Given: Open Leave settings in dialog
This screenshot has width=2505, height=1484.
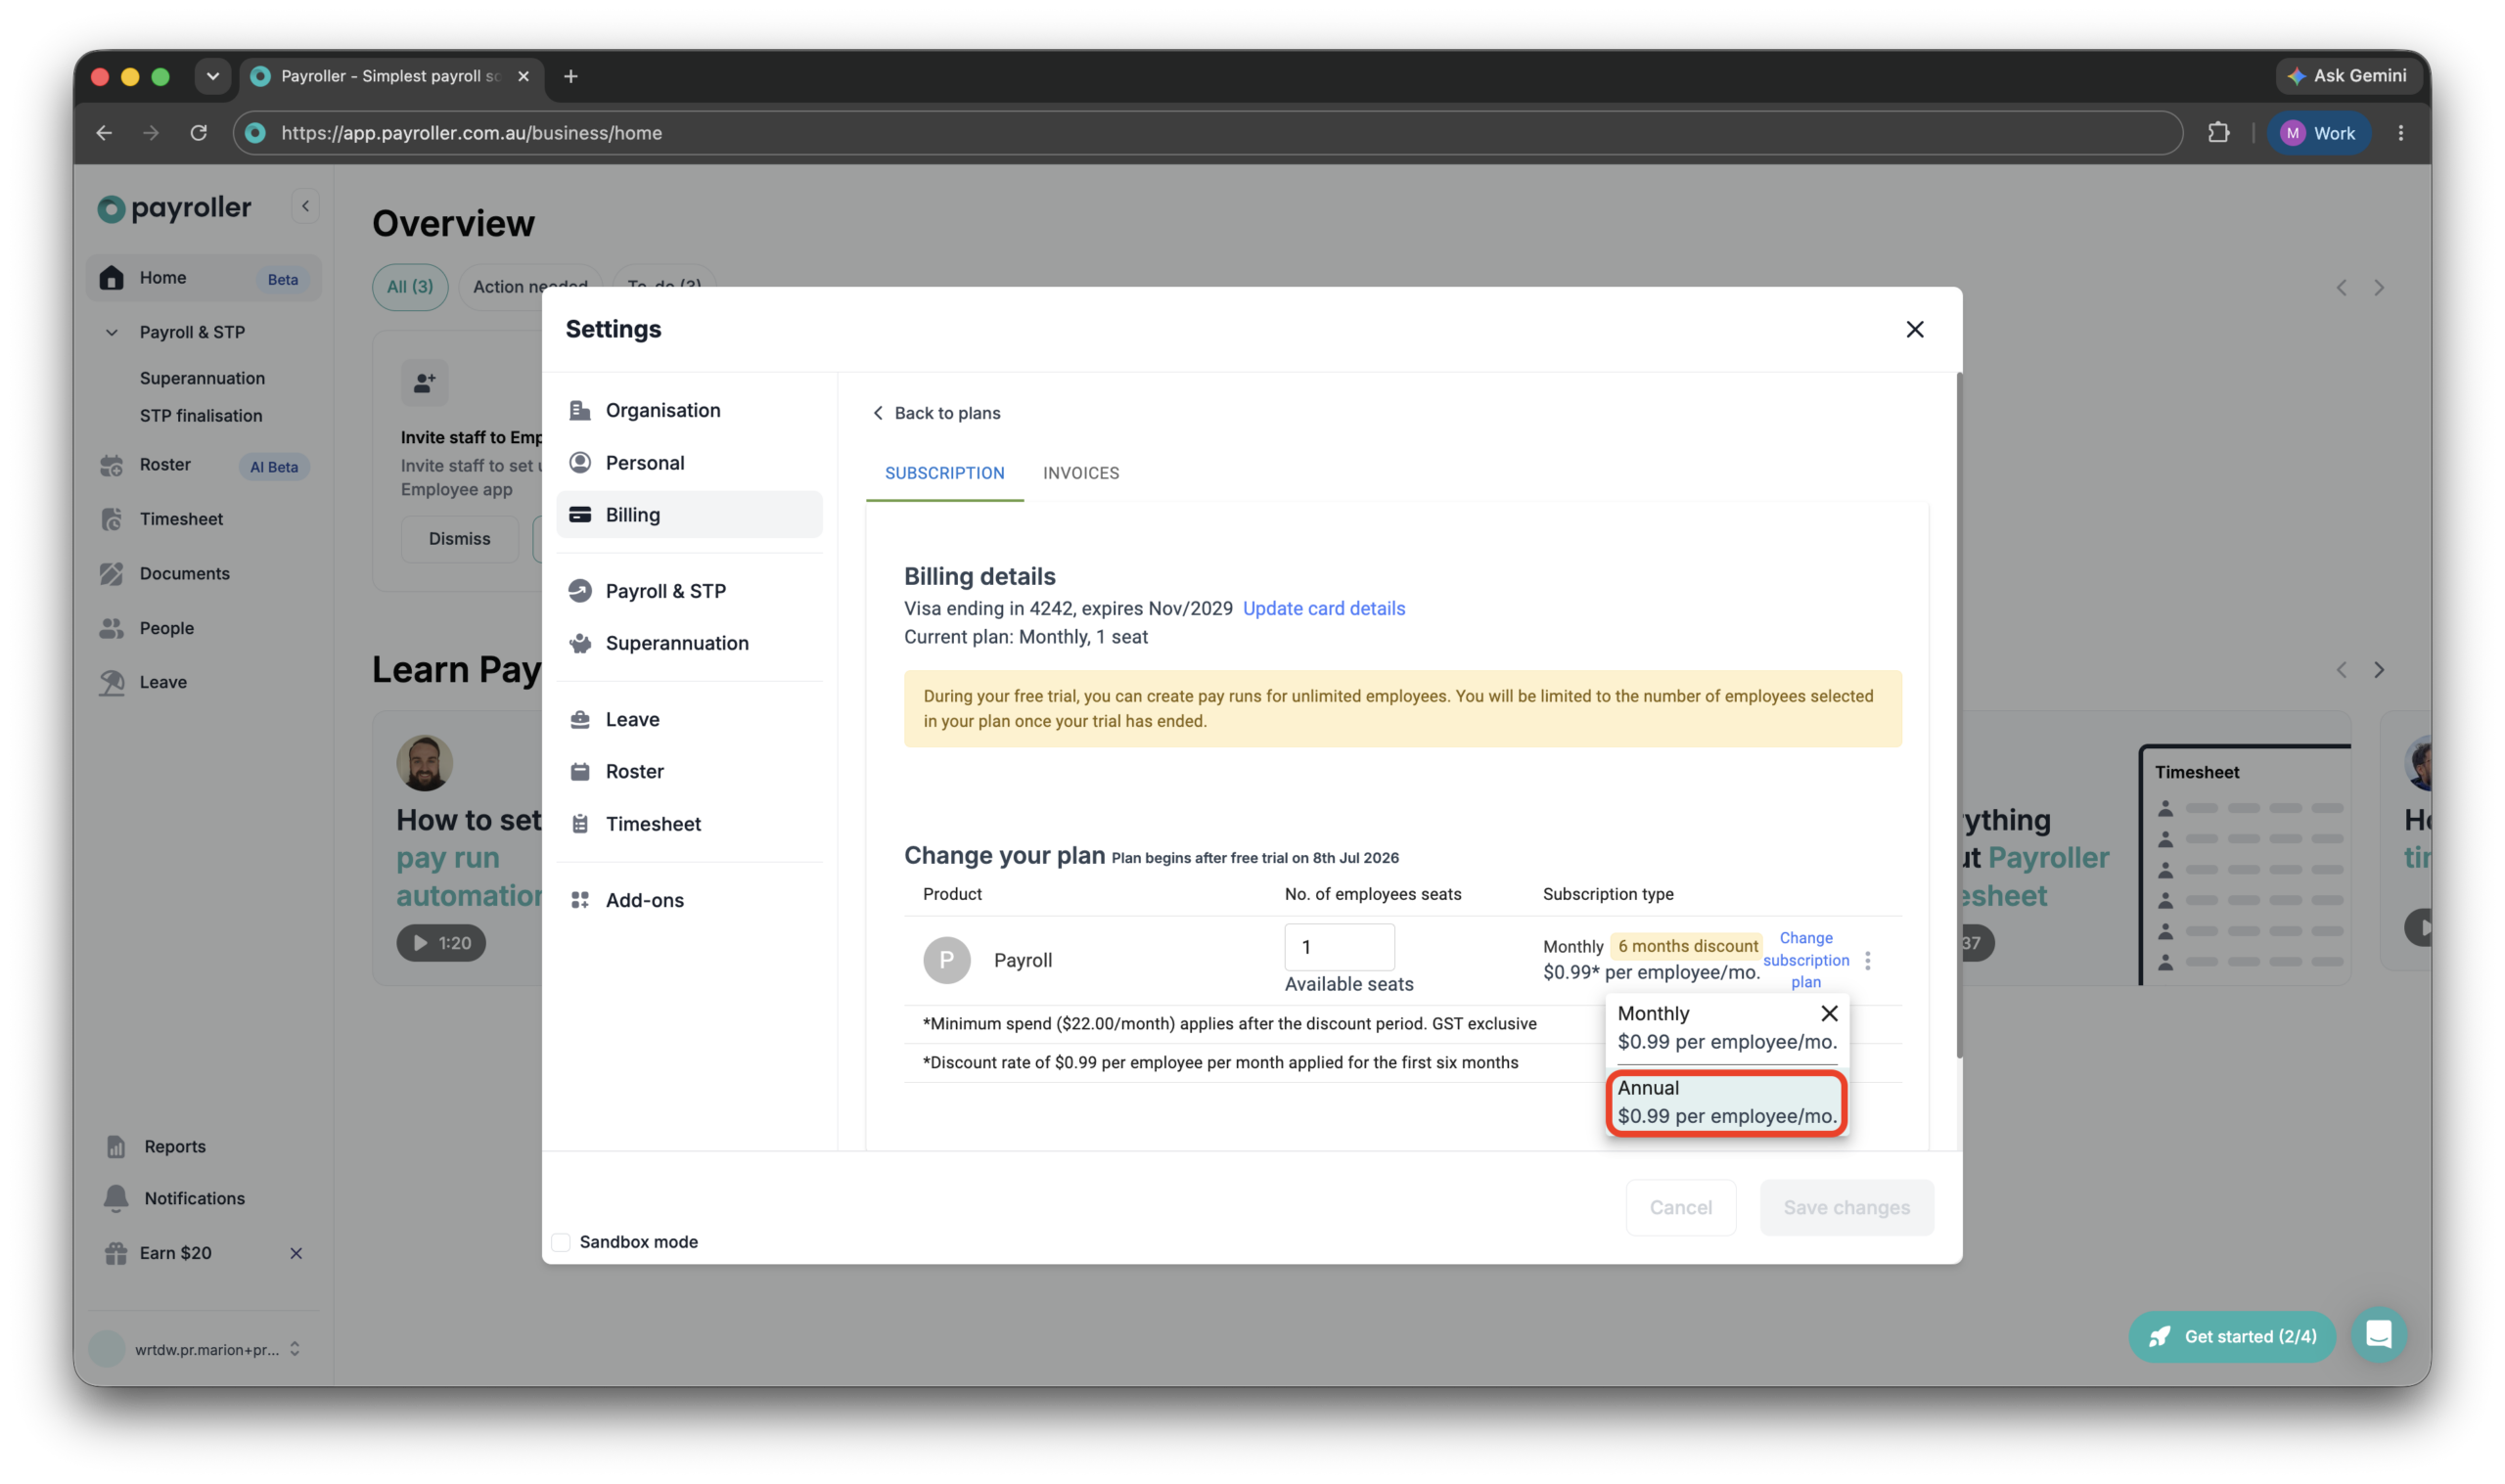Looking at the screenshot, I should point(688,718).
